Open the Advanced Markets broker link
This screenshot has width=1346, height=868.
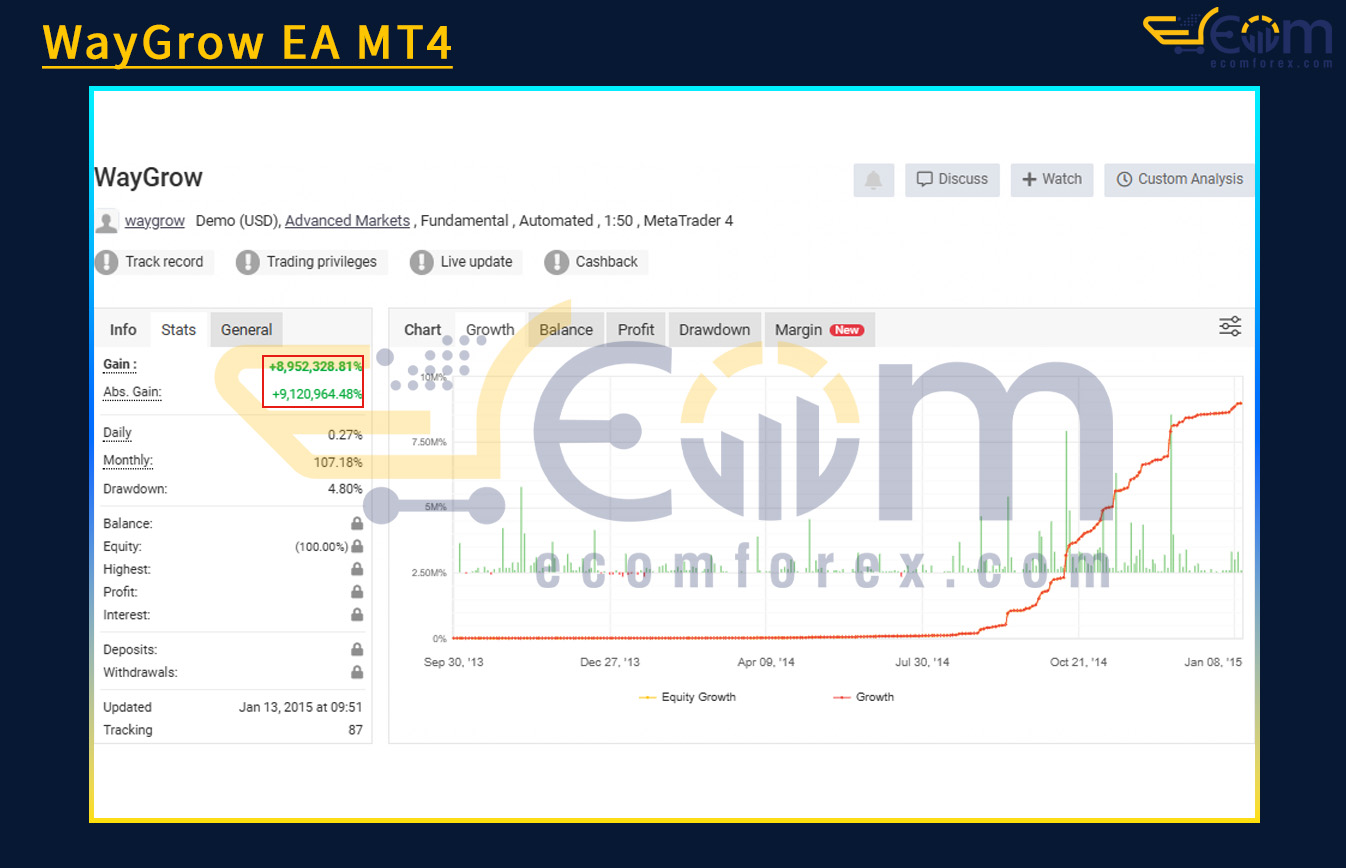347,221
